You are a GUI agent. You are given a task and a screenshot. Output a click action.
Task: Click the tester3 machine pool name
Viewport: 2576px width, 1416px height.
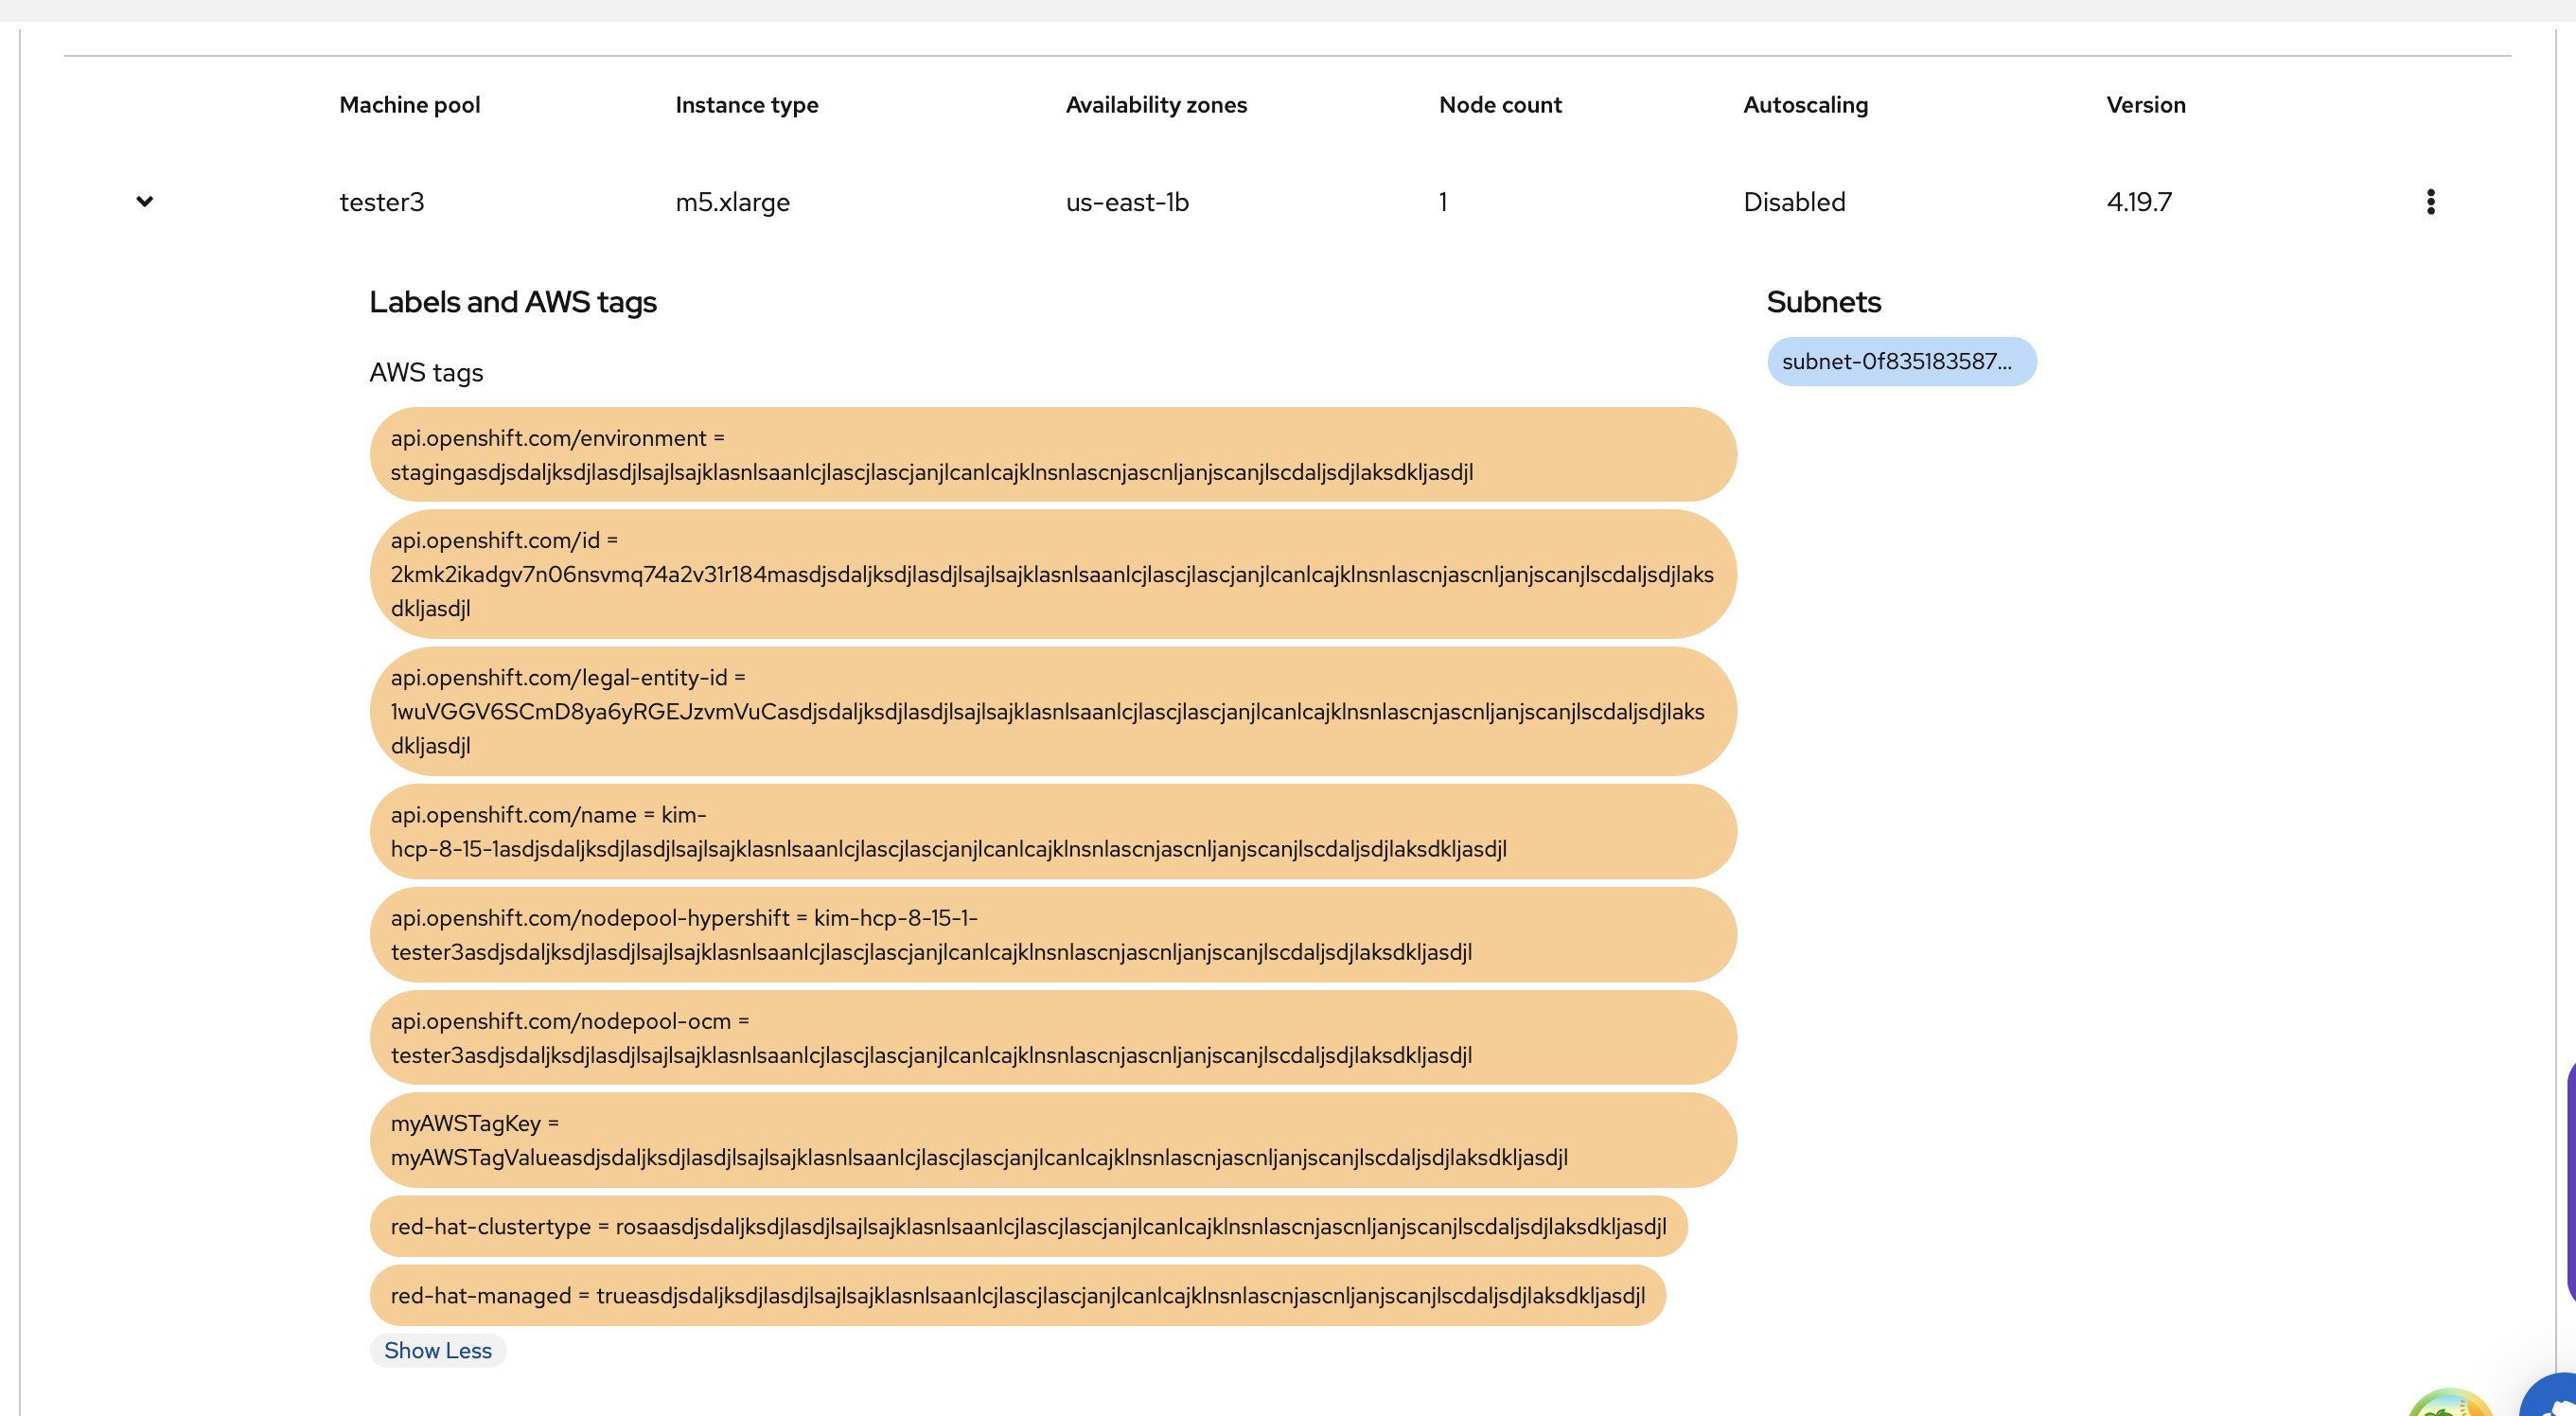pos(382,202)
